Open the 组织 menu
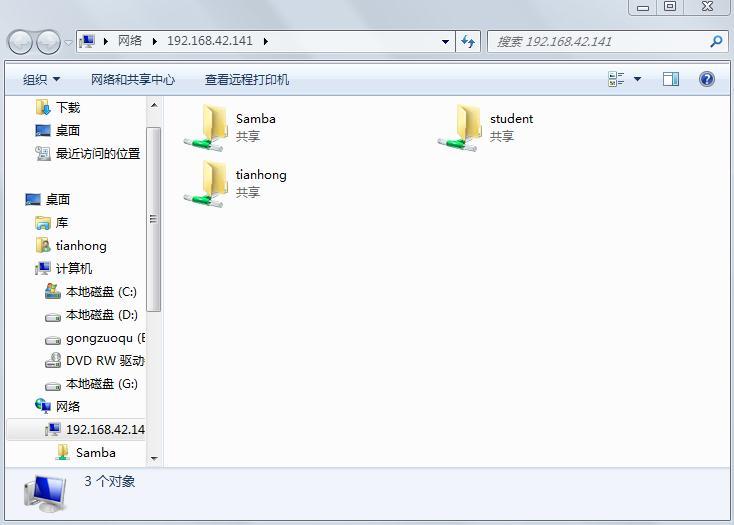 coord(41,80)
